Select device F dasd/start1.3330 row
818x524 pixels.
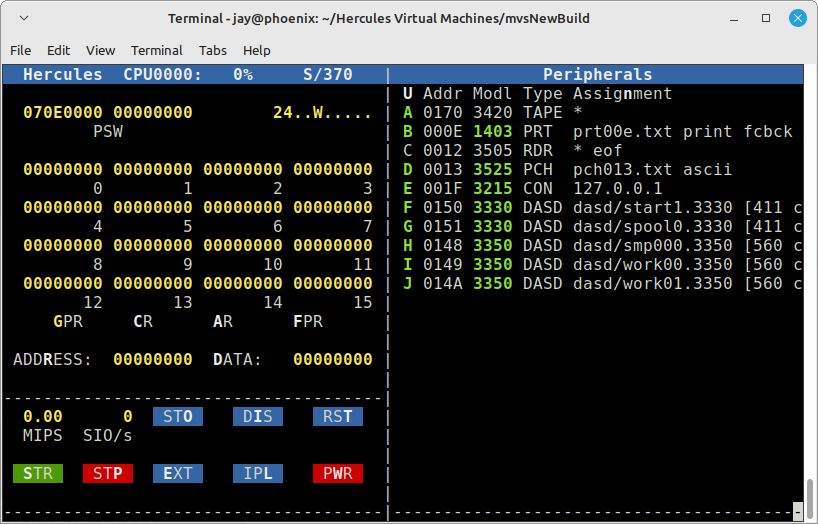pos(603,208)
